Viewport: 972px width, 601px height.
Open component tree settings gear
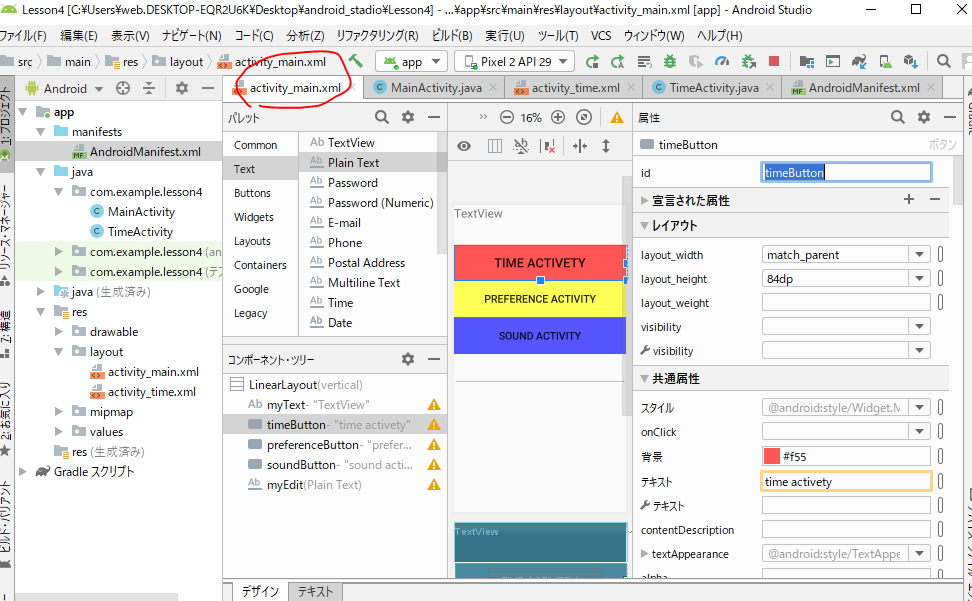pyautogui.click(x=408, y=359)
